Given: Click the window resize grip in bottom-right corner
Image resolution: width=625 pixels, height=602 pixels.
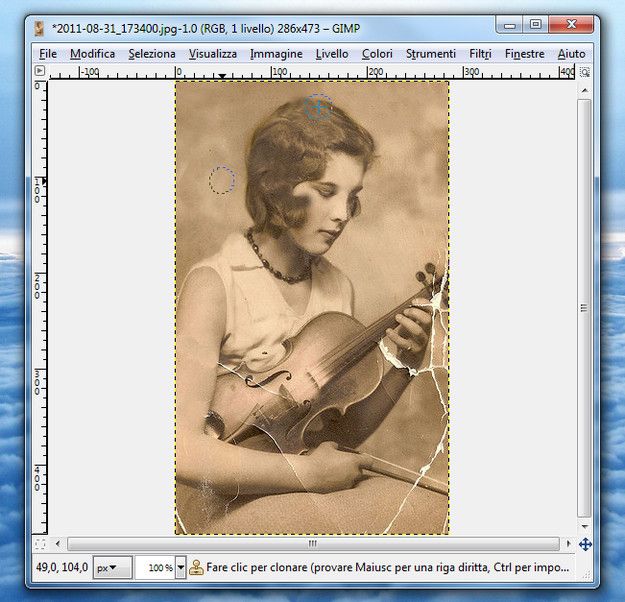Looking at the screenshot, I should [587, 574].
